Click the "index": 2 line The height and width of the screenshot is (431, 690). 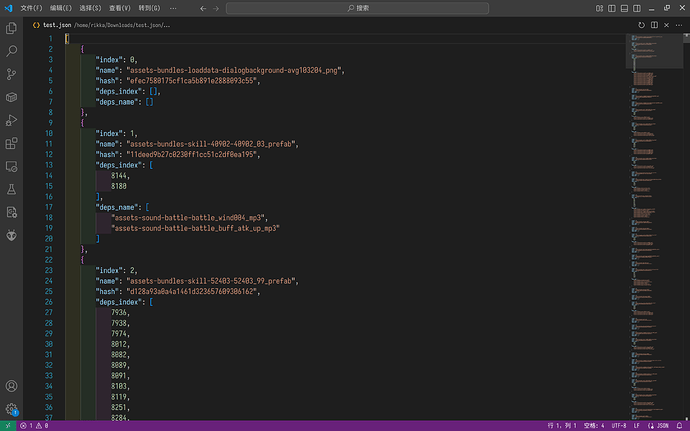coord(117,270)
